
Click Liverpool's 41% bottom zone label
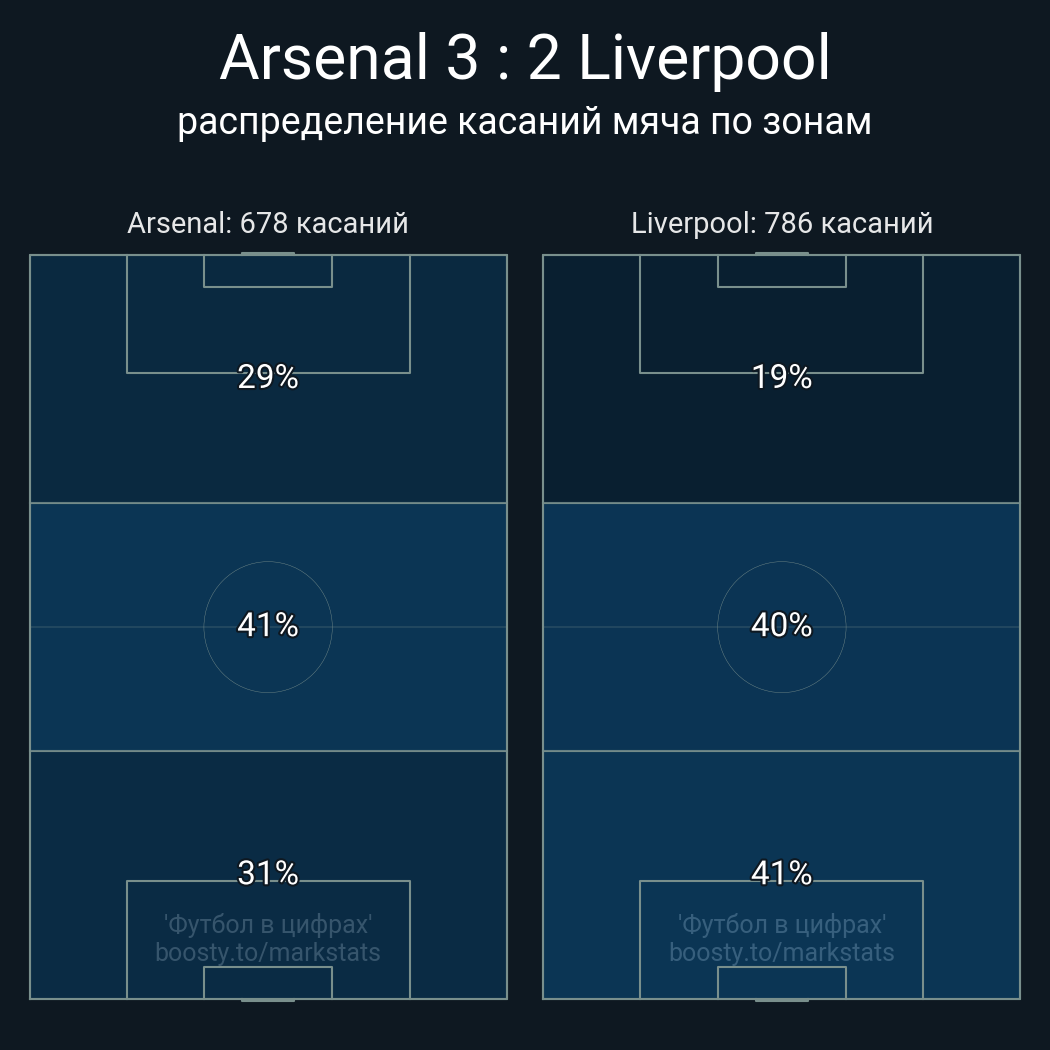782,873
